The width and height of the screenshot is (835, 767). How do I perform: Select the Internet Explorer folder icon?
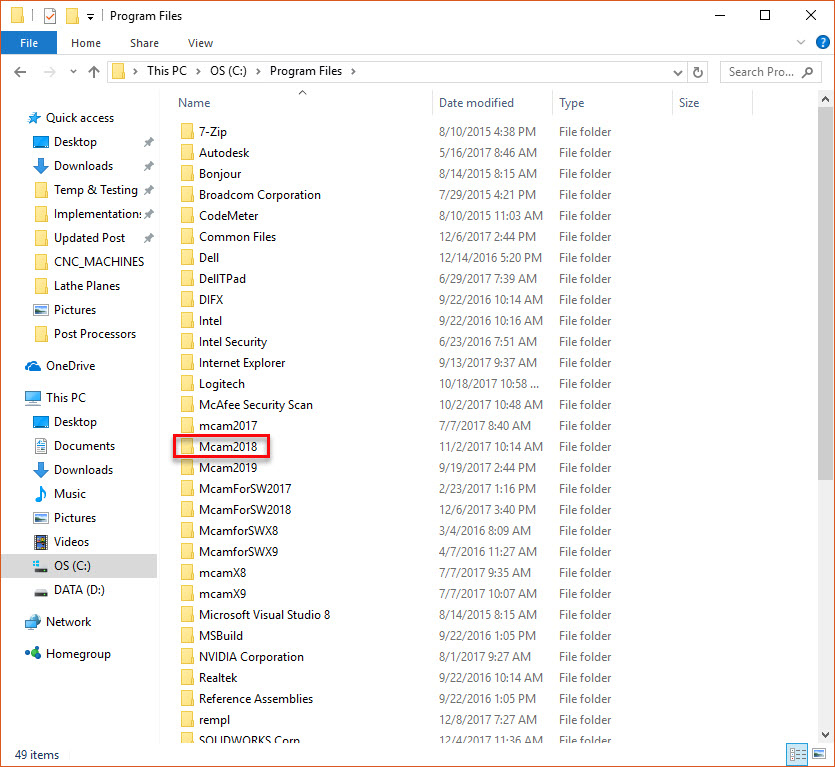coord(187,363)
